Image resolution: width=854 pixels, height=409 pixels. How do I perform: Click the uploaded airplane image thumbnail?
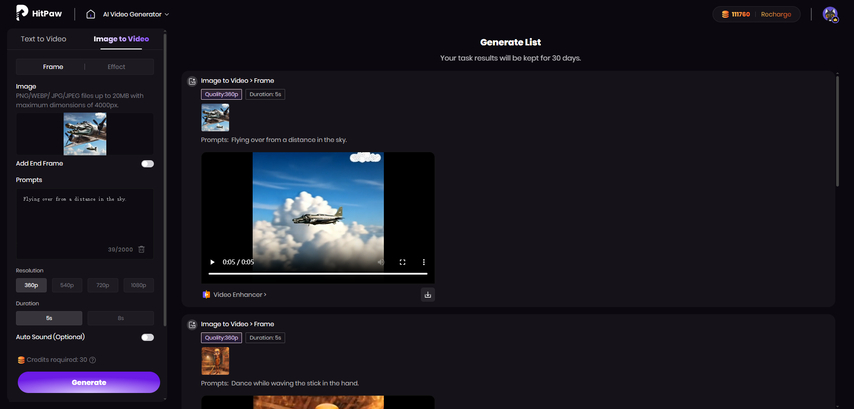pyautogui.click(x=85, y=134)
